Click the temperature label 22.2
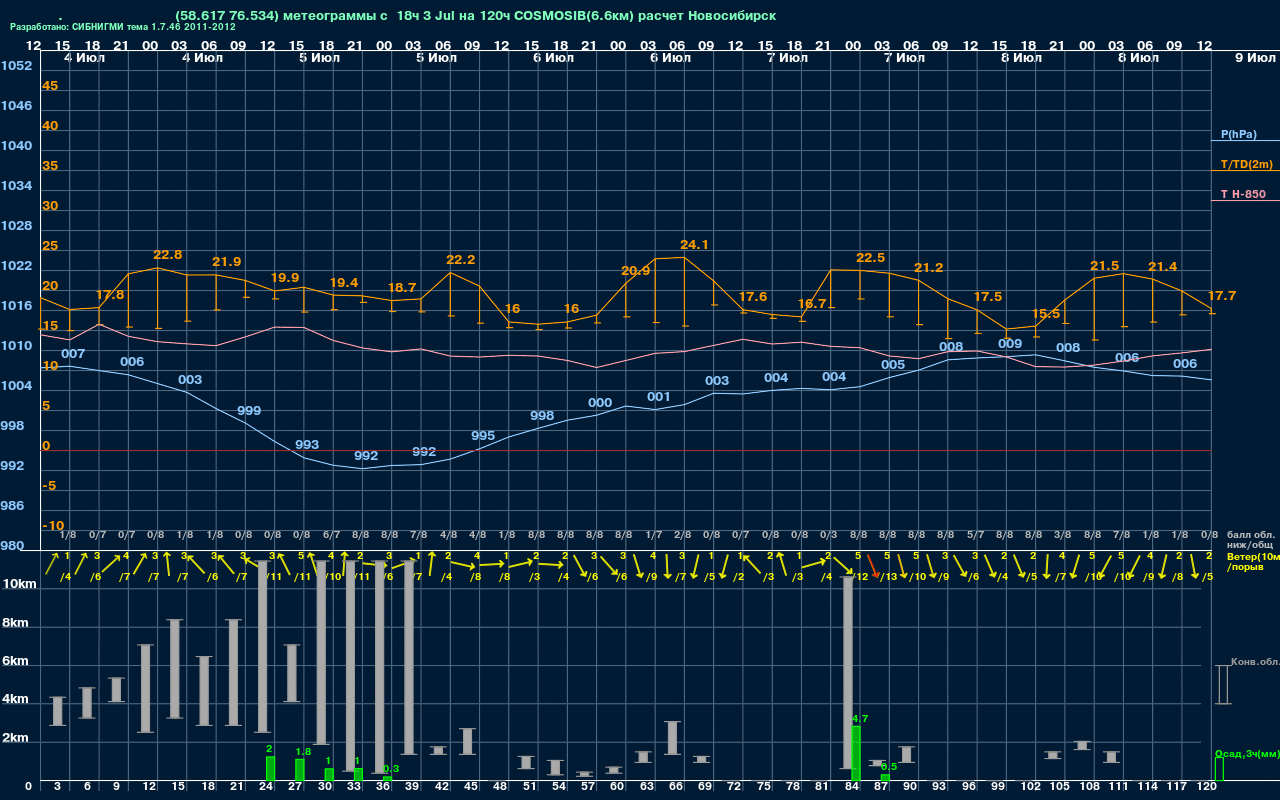This screenshot has height=800, width=1280. [x=460, y=260]
